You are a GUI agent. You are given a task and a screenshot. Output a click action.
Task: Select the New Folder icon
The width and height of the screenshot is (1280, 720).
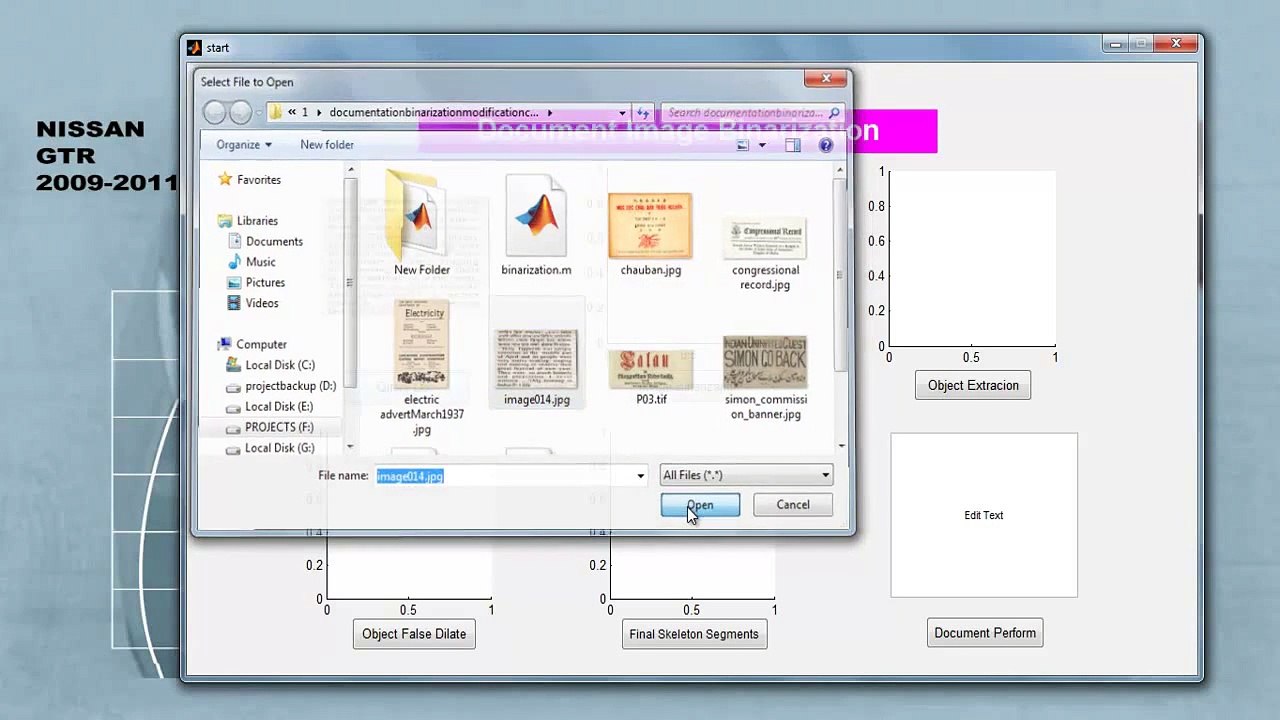click(421, 224)
